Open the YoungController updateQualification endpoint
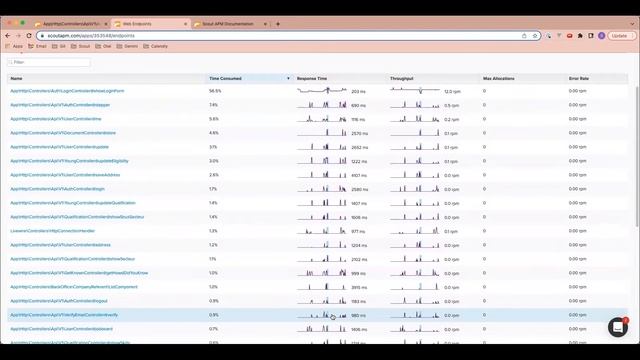 tap(73, 203)
